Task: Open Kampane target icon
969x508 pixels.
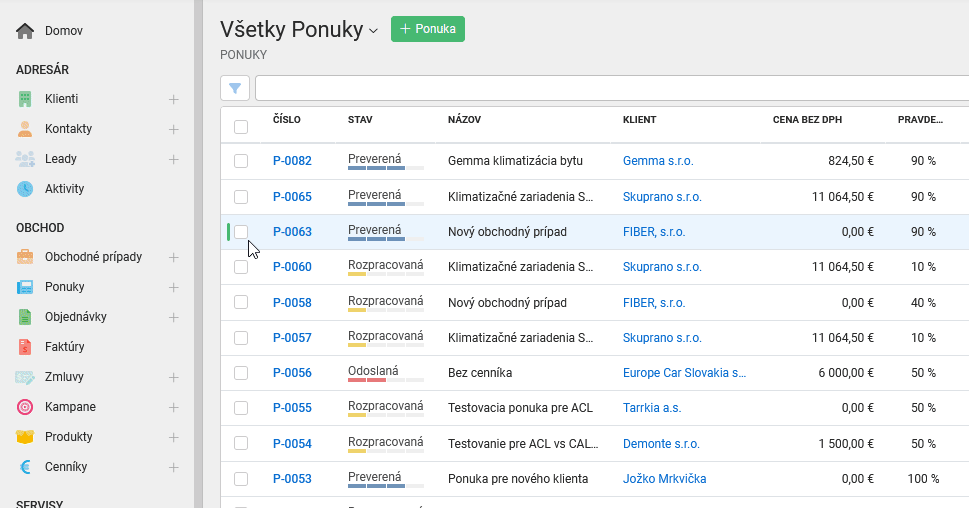Action: [x=25, y=407]
